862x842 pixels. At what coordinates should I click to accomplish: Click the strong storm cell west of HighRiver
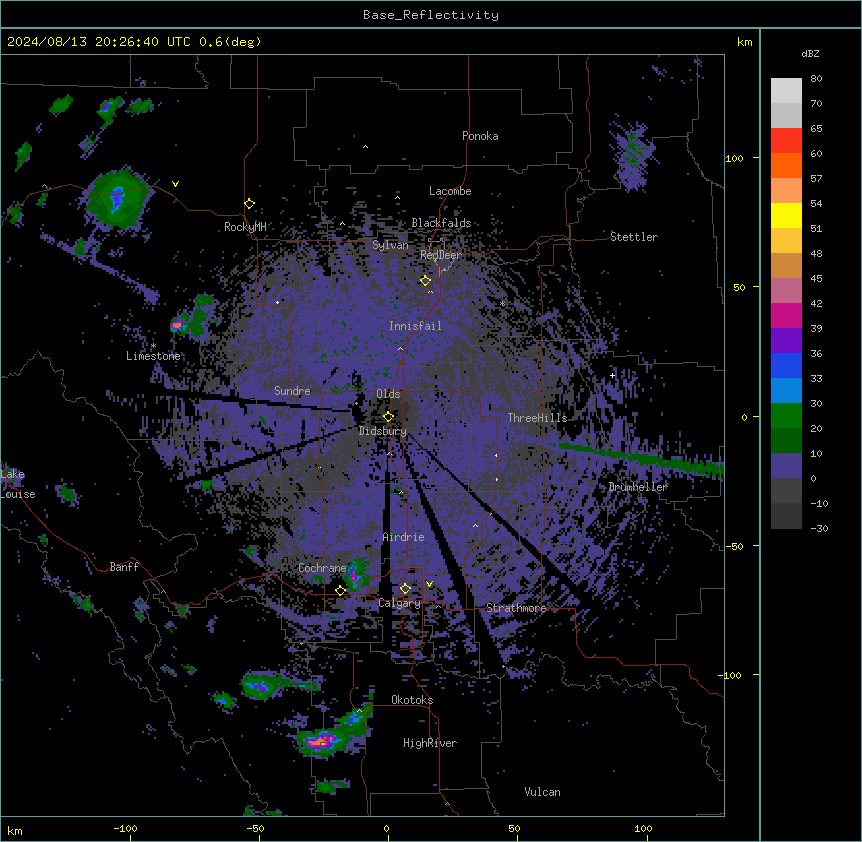click(x=322, y=741)
